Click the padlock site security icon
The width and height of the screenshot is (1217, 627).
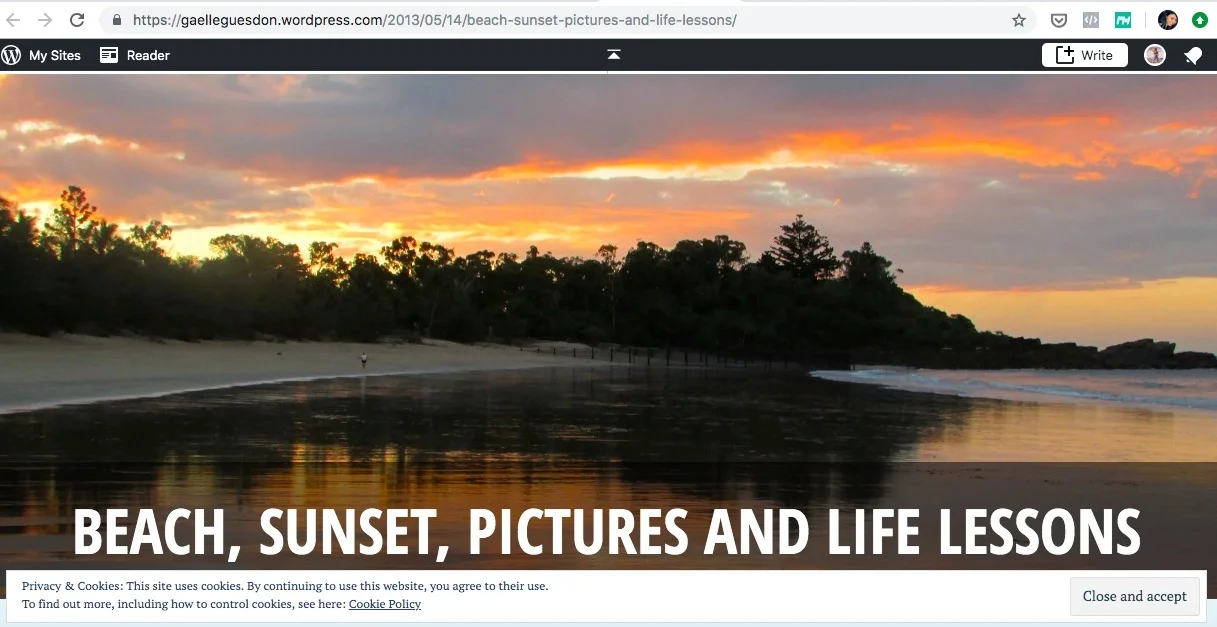tap(117, 20)
